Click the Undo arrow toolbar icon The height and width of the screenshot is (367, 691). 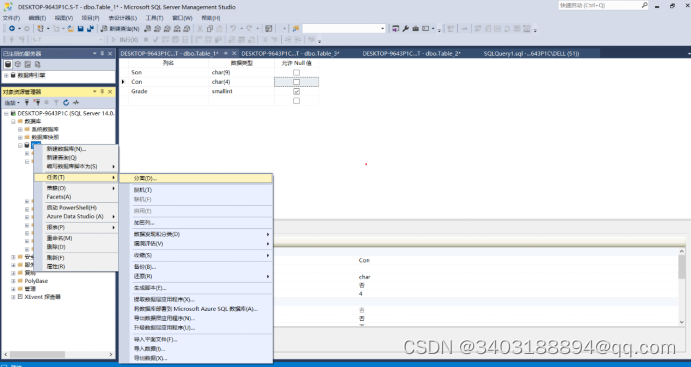(233, 29)
